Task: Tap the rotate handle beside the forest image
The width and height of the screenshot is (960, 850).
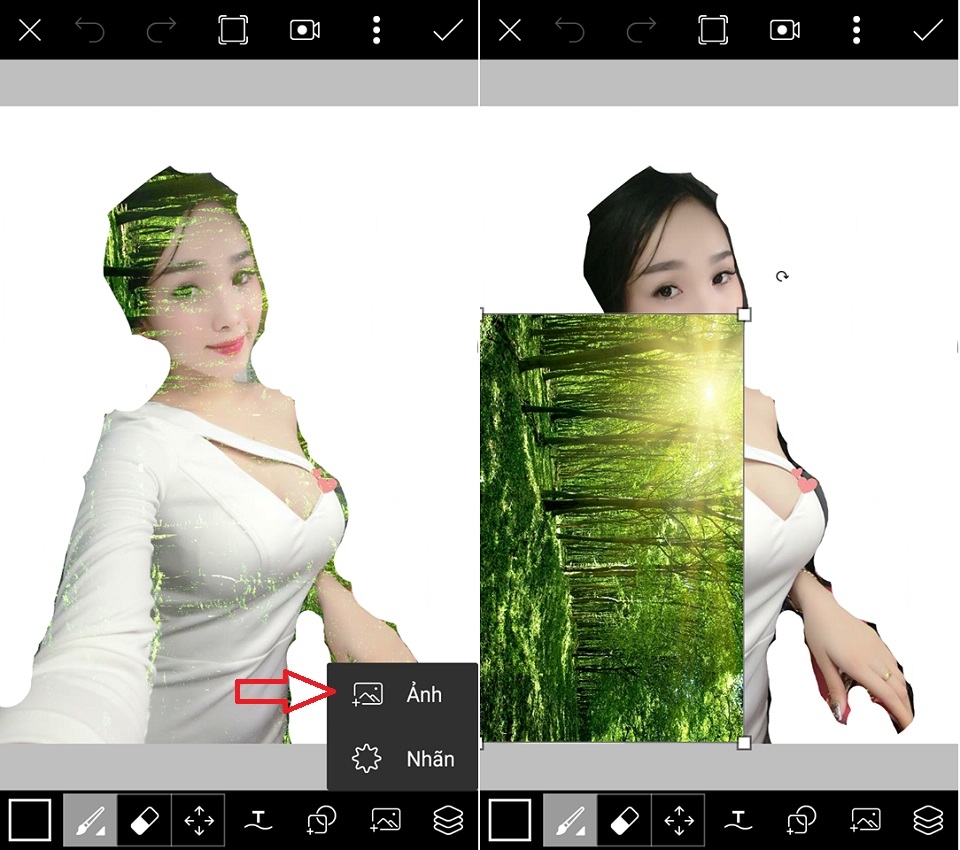Action: [782, 277]
